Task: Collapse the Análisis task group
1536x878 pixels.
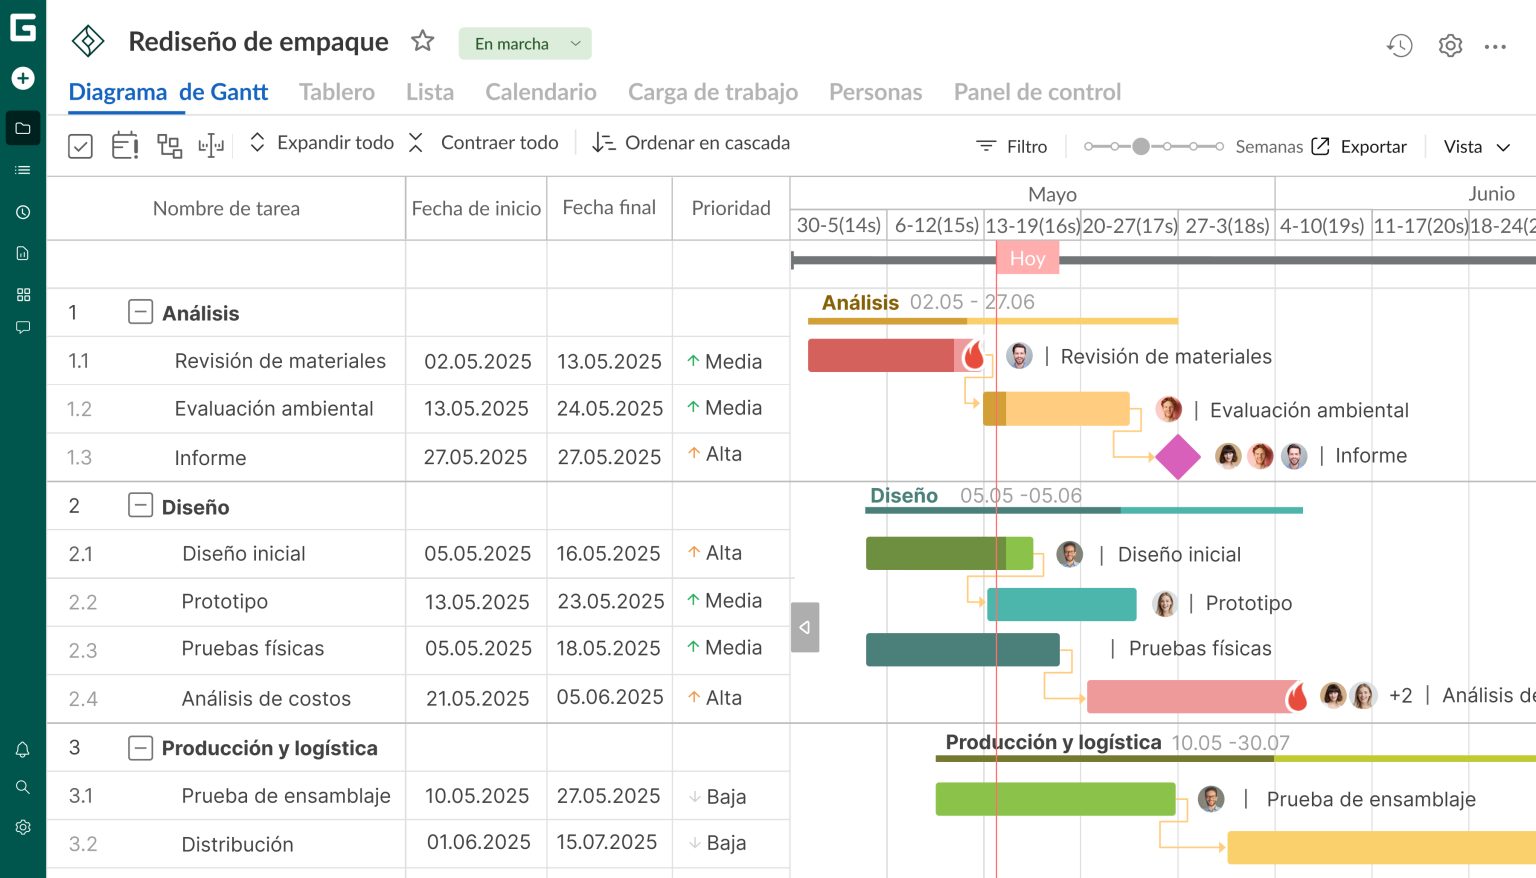Action: (x=139, y=311)
